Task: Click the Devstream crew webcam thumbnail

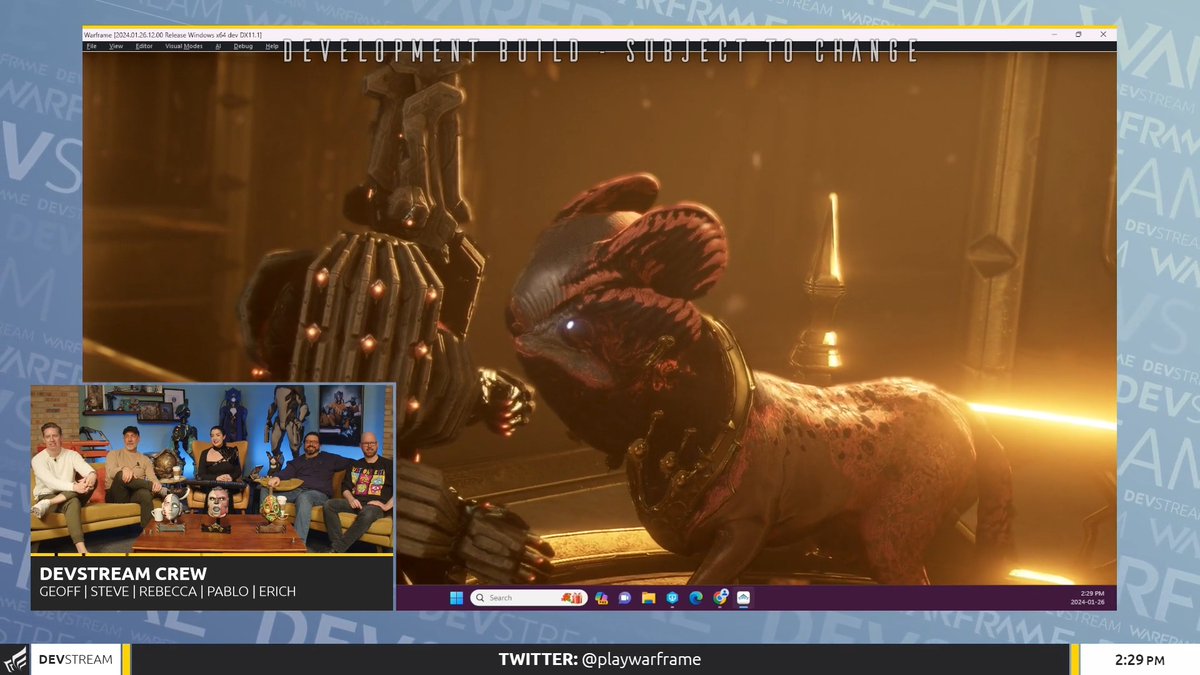Action: pos(212,468)
